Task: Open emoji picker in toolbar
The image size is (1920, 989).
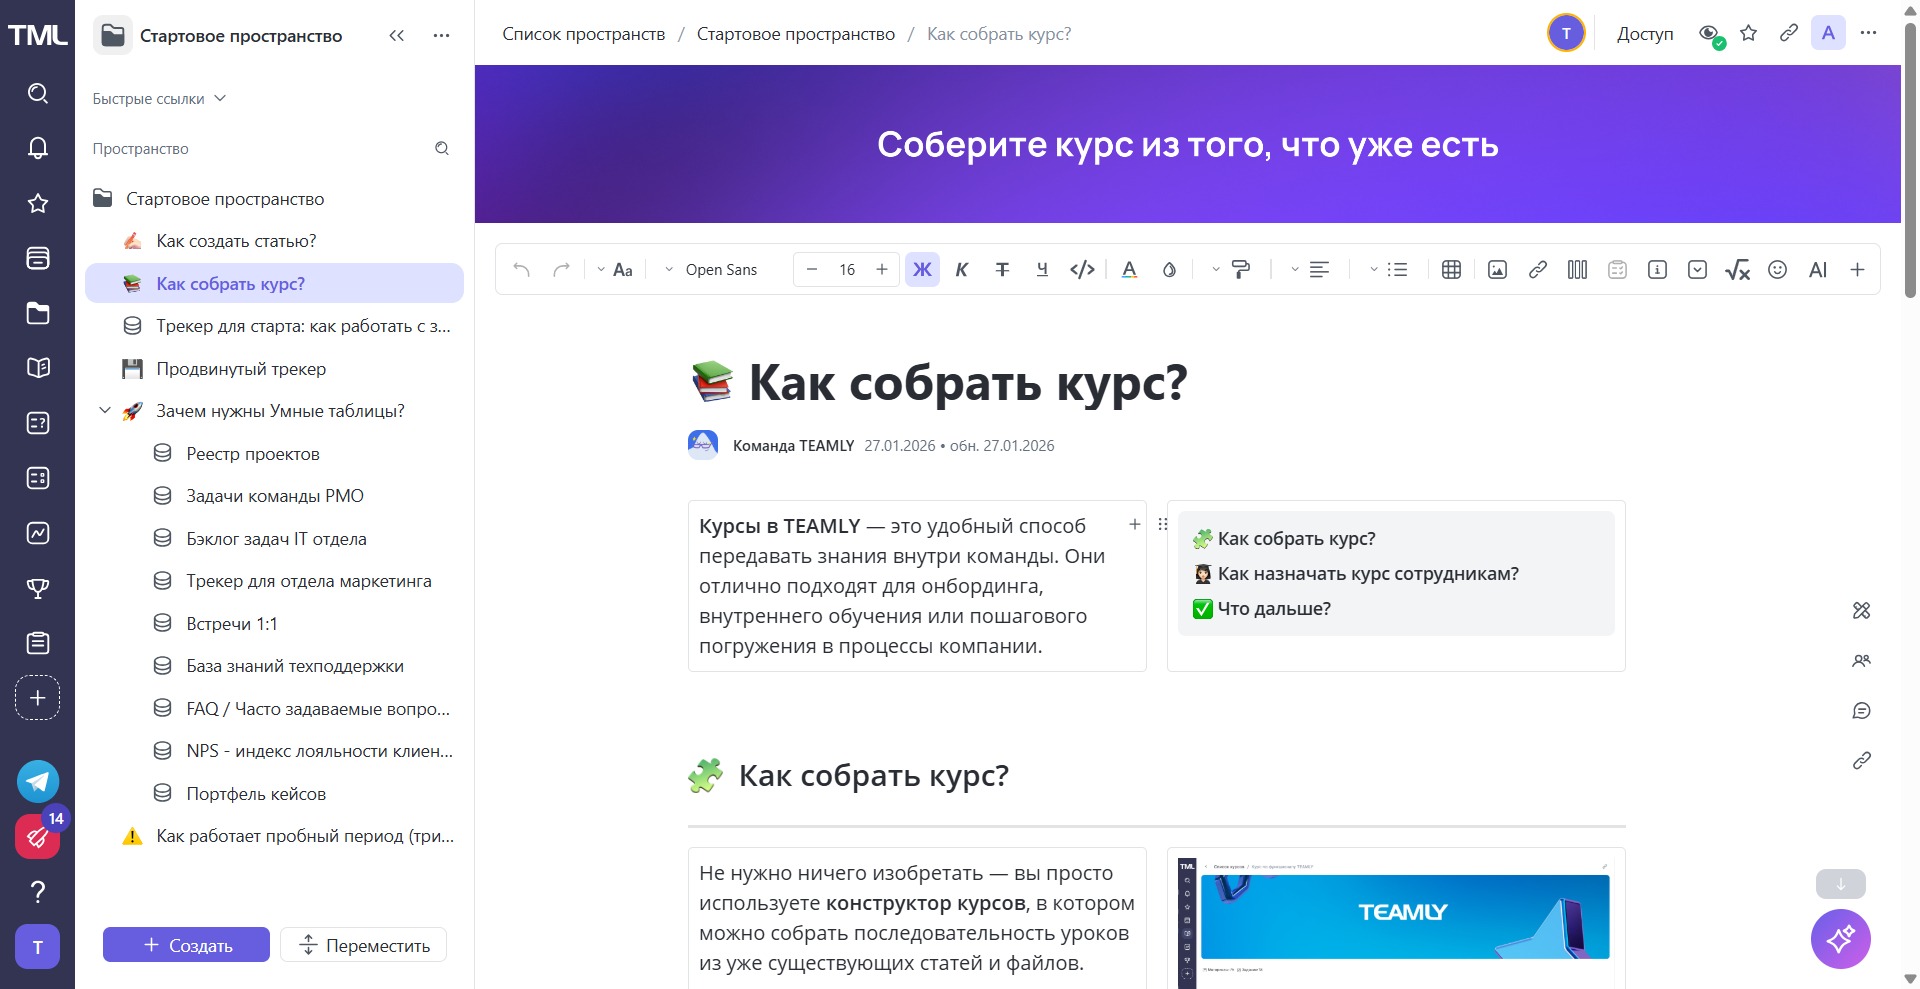Action: pyautogui.click(x=1777, y=269)
